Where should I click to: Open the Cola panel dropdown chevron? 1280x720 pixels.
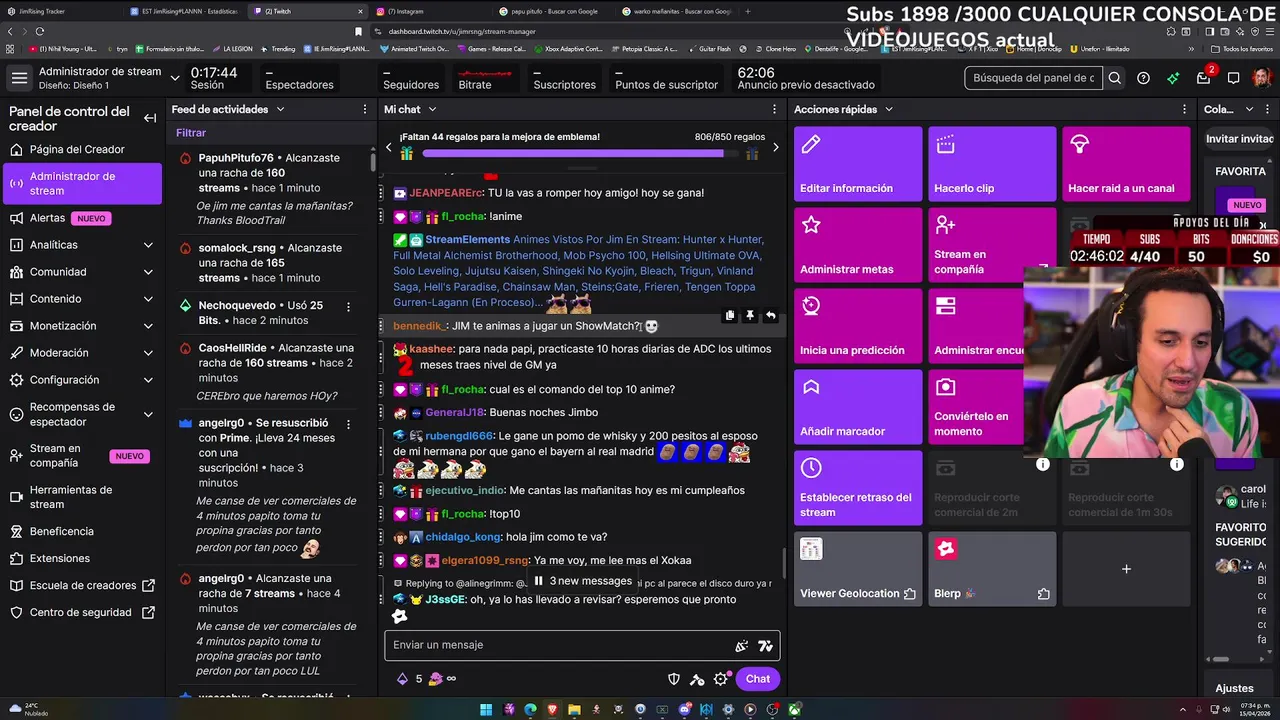(x=1249, y=109)
